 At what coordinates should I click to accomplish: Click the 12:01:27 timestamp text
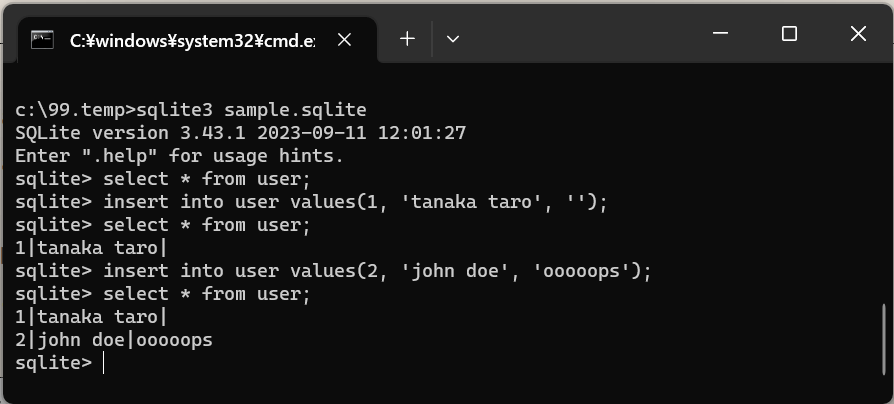(x=422, y=132)
